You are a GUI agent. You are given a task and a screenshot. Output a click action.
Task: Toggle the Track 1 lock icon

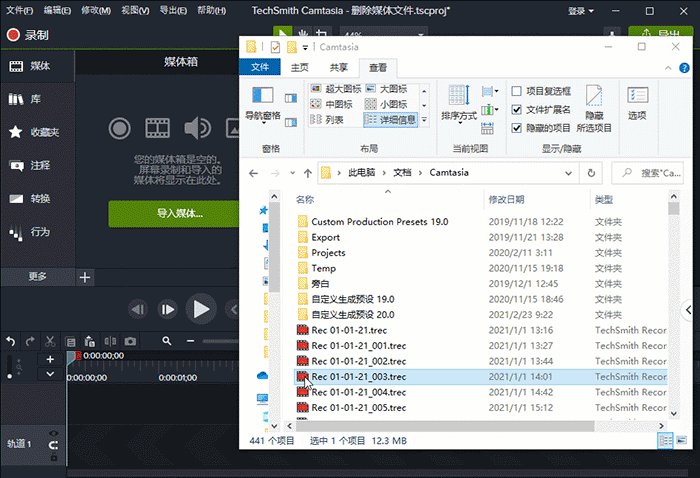click(x=54, y=457)
